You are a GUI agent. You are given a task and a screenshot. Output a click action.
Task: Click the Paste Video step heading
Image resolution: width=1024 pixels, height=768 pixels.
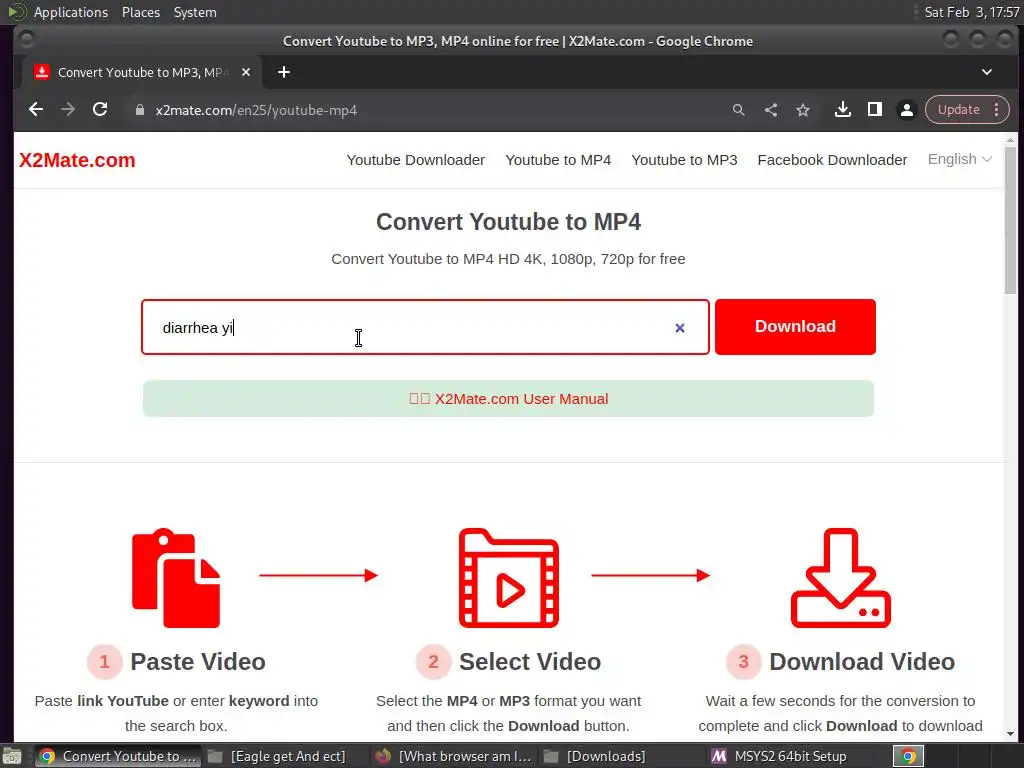point(198,662)
